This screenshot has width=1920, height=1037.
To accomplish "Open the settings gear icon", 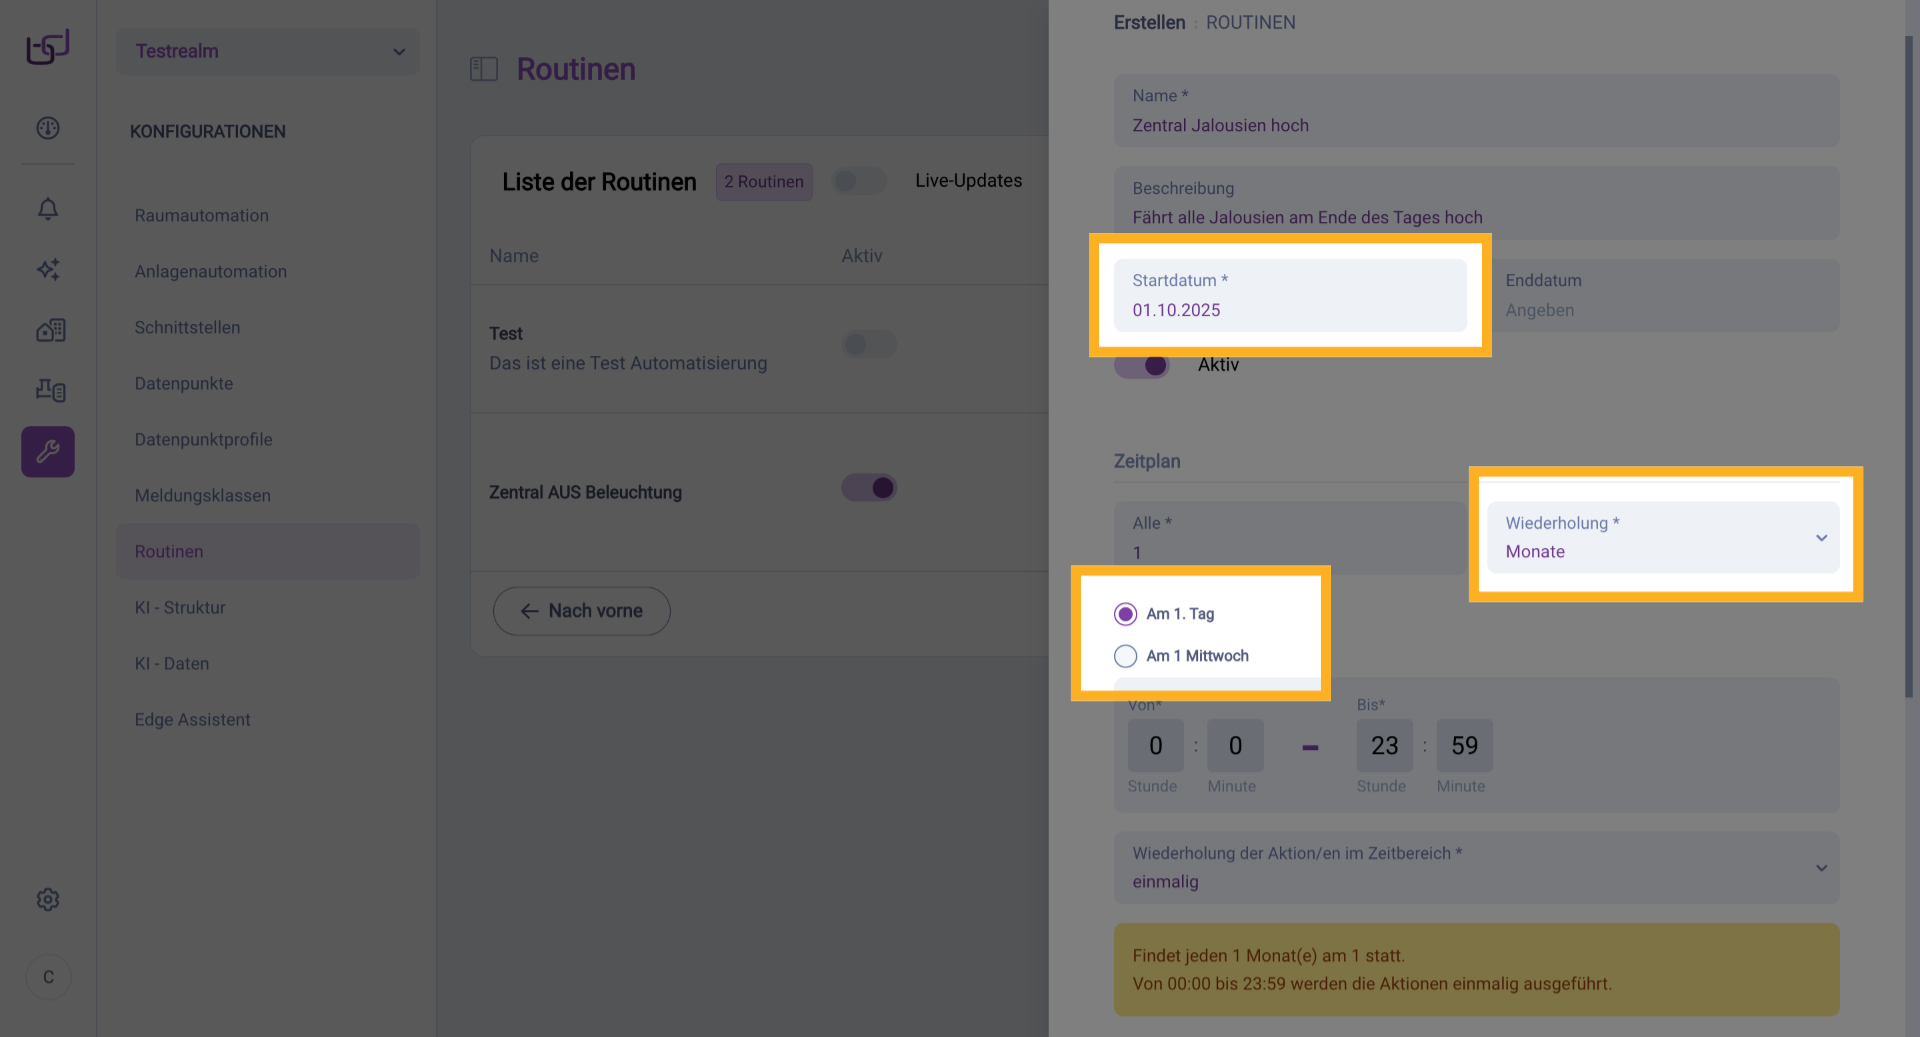I will coord(48,899).
